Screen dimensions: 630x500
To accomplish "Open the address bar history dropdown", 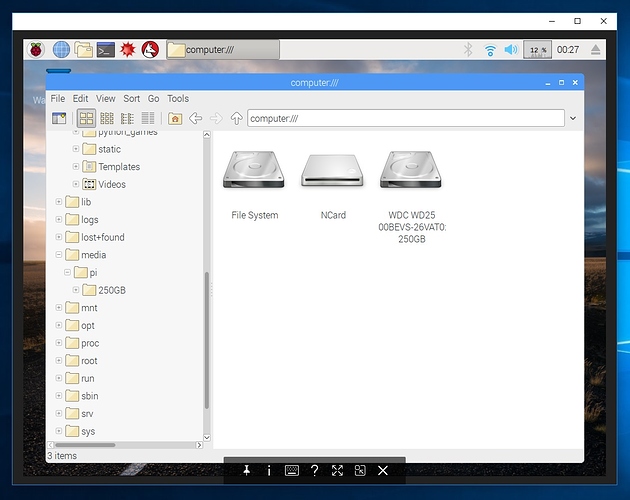I will 573,118.
